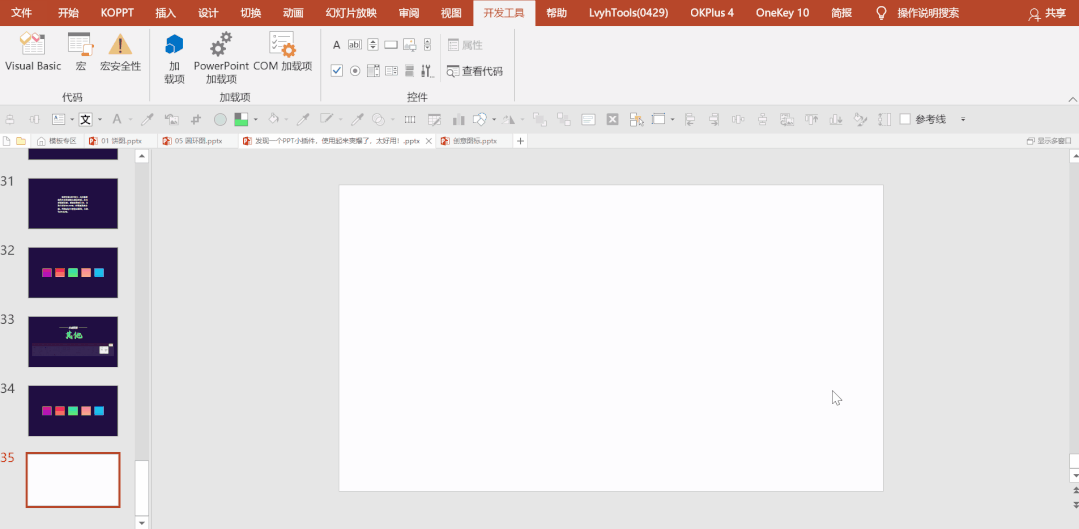Screen dimensions: 1079x529
Task: Open dropdown next to 文 icon
Action: point(100,120)
